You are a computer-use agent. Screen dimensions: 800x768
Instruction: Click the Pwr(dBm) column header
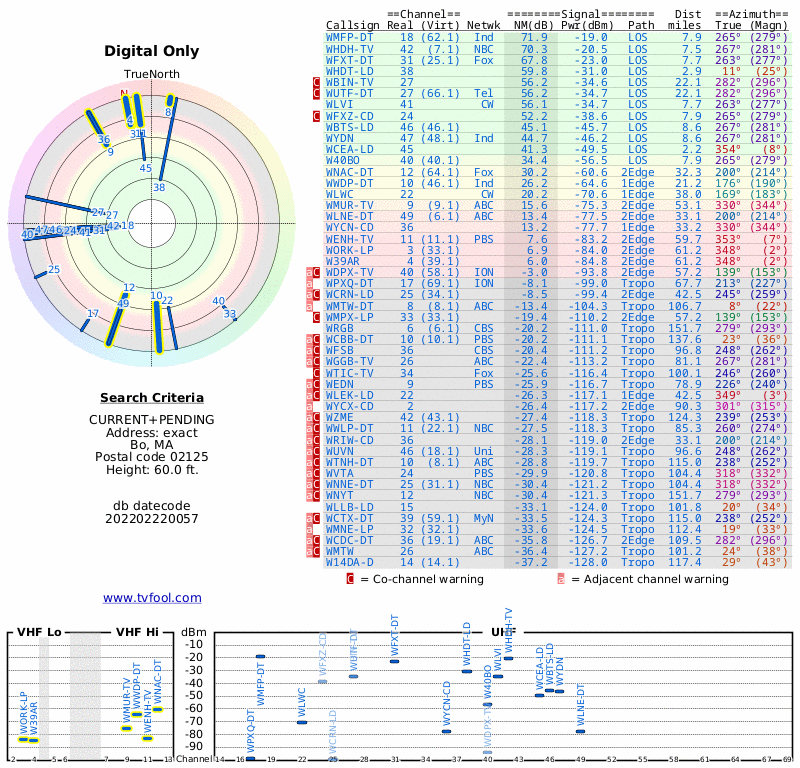tap(587, 25)
